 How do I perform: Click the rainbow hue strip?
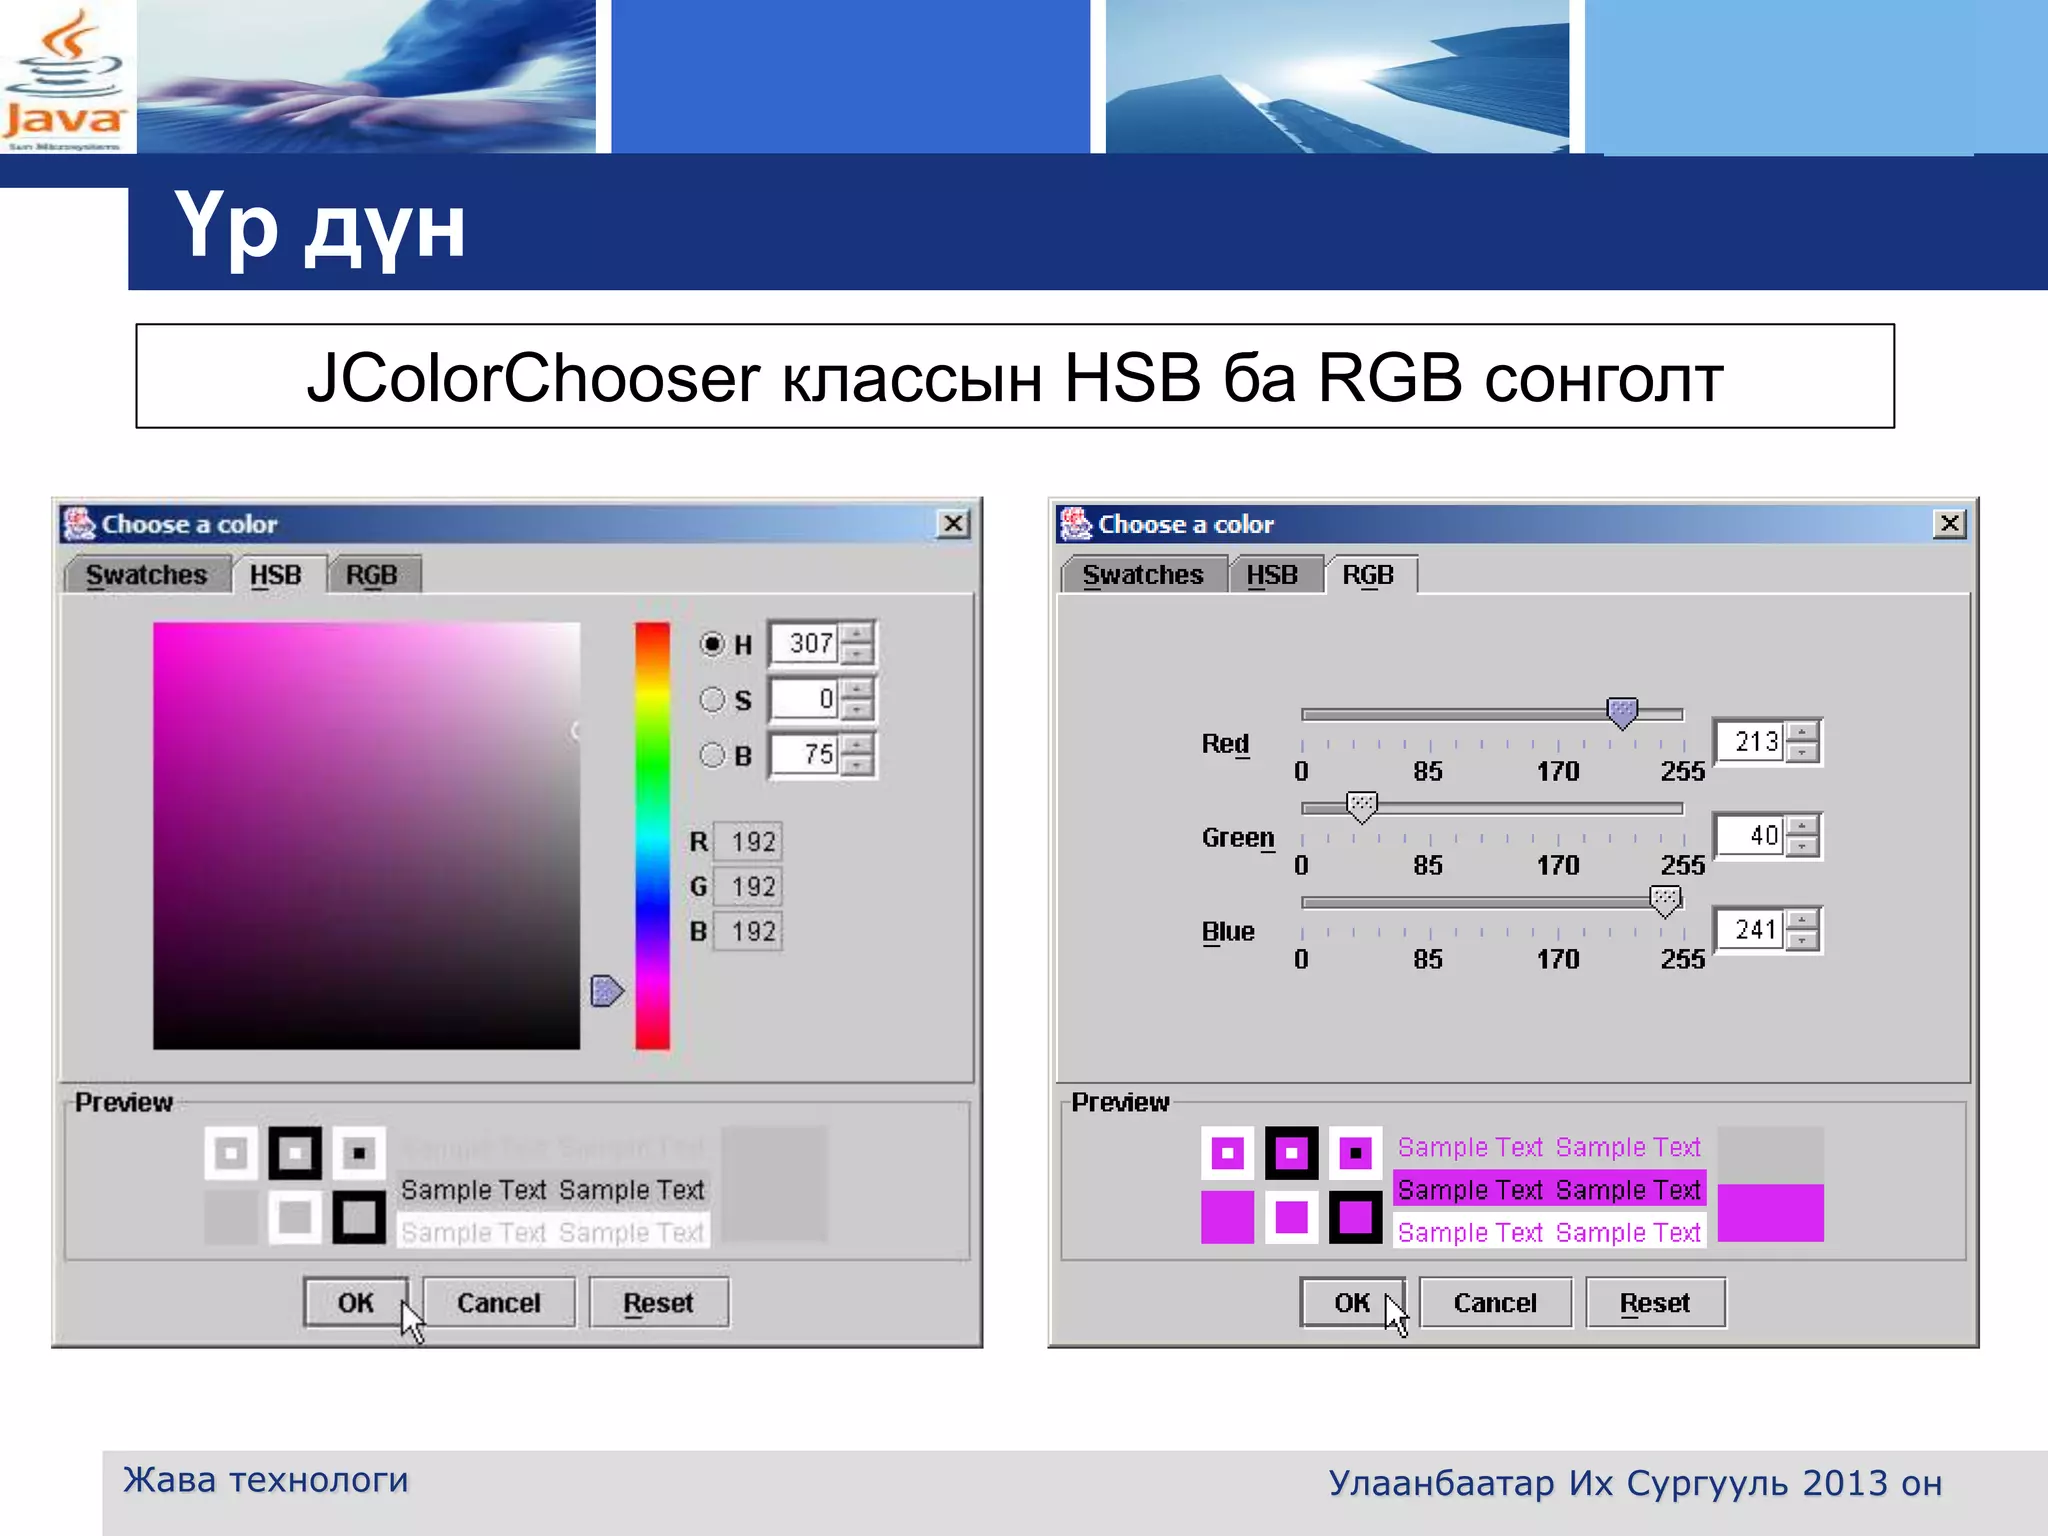click(652, 836)
